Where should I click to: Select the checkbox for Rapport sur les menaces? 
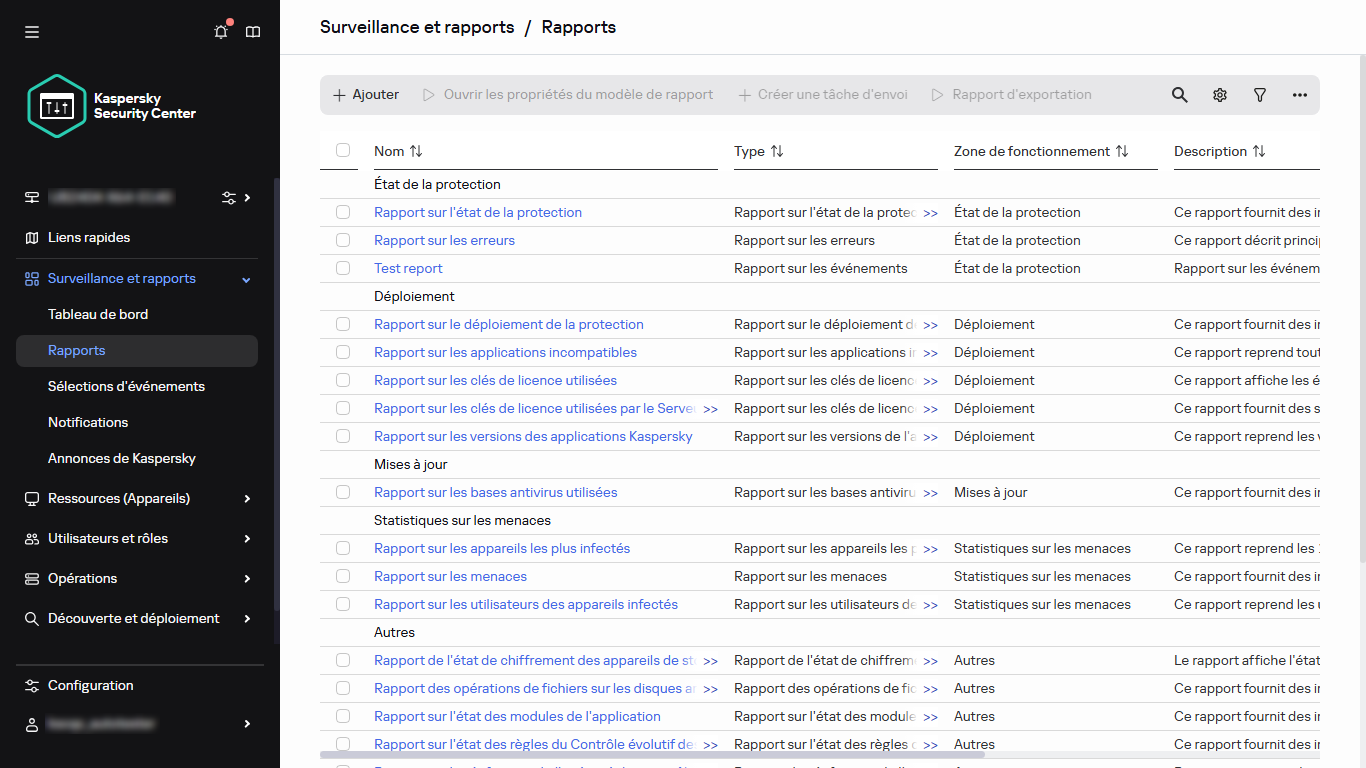pyautogui.click(x=343, y=576)
